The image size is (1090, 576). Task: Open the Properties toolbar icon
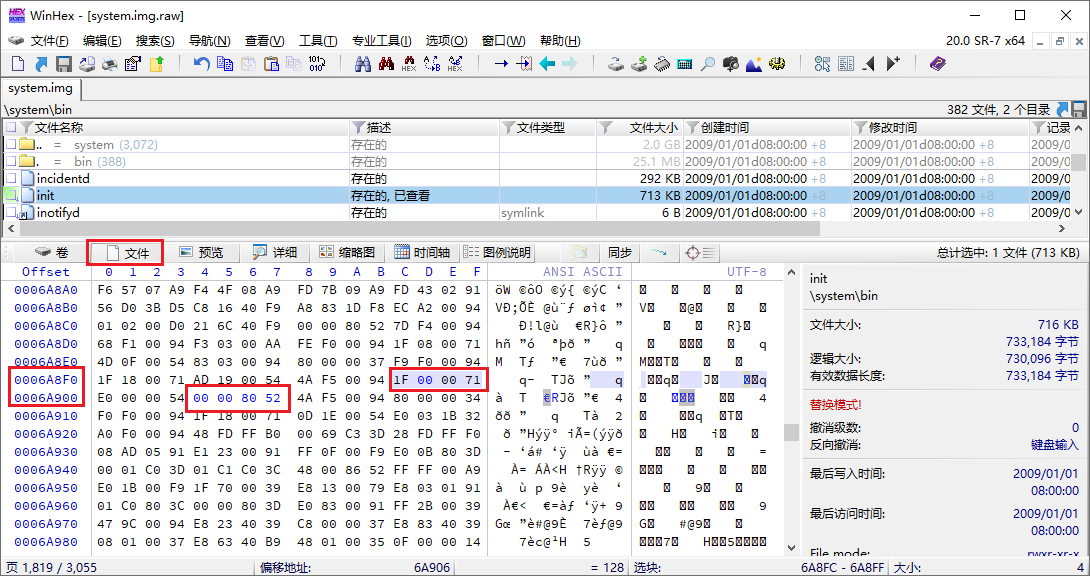133,64
